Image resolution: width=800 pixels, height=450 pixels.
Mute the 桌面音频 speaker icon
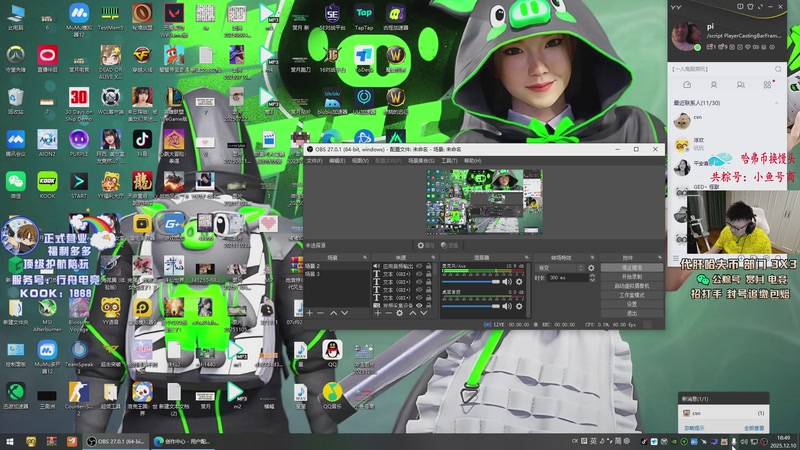click(507, 306)
